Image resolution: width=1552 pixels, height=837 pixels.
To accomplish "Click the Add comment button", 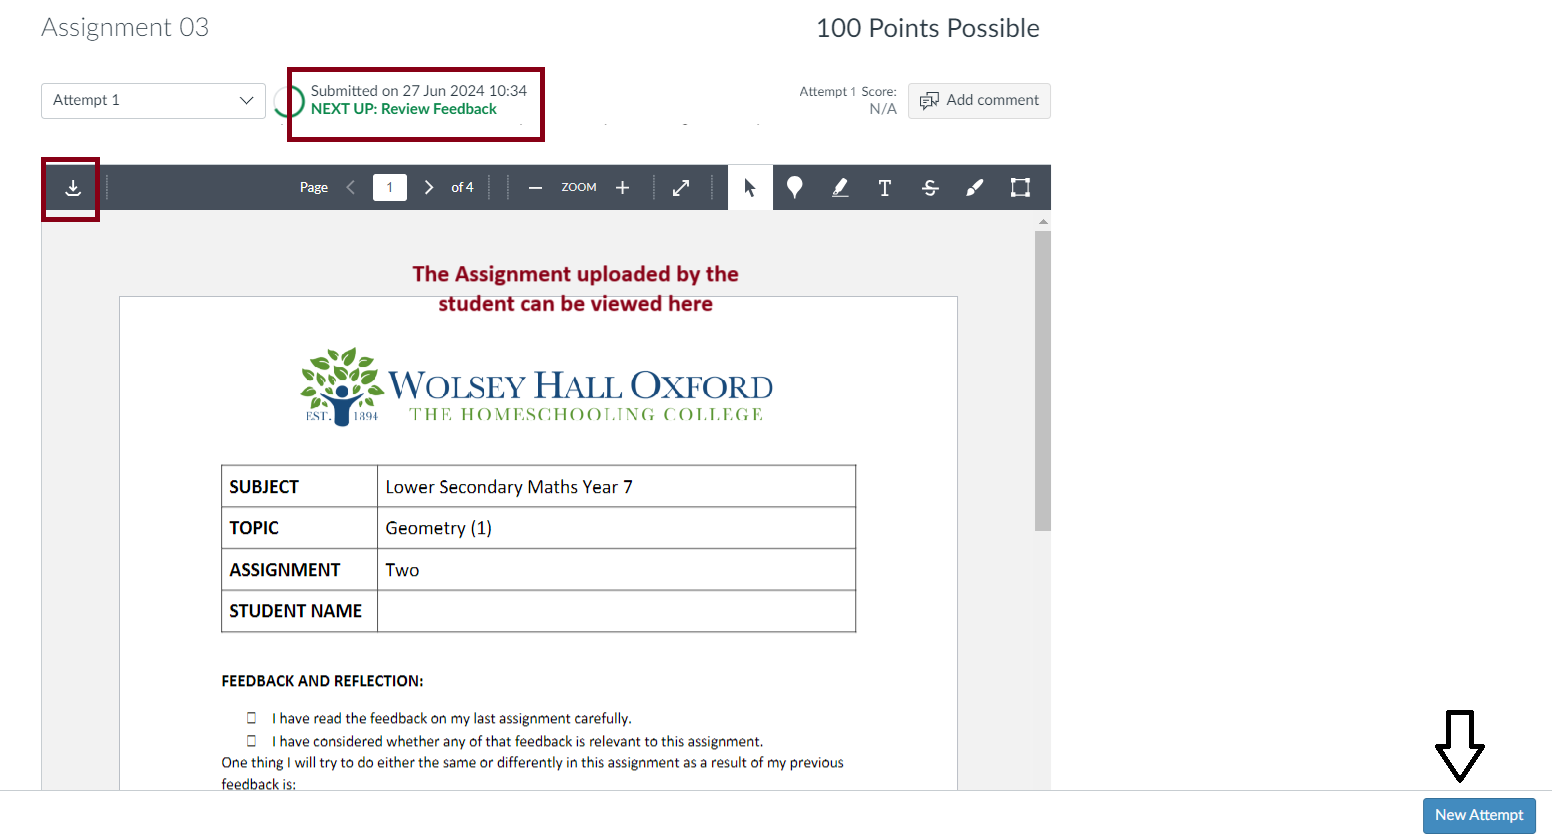I will (x=979, y=100).
